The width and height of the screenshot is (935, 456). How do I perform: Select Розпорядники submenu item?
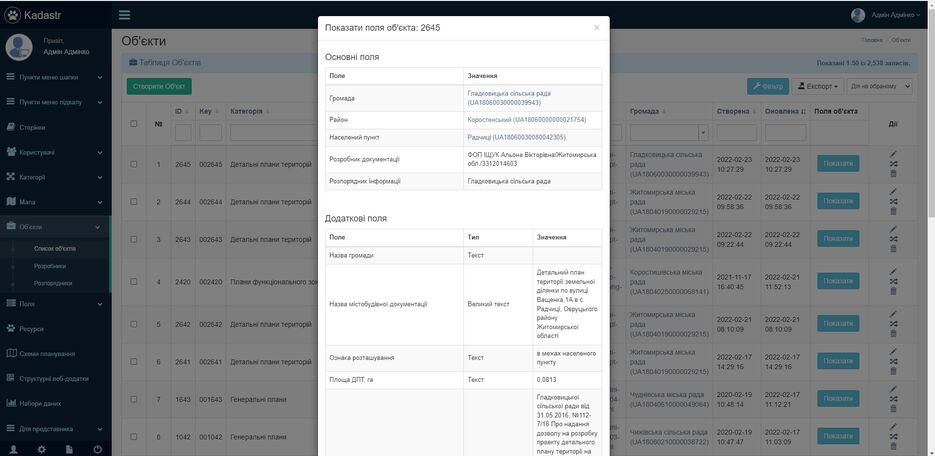pos(53,284)
